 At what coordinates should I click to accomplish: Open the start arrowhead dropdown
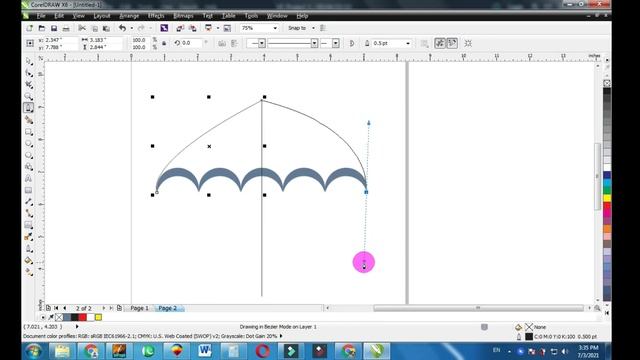262,43
